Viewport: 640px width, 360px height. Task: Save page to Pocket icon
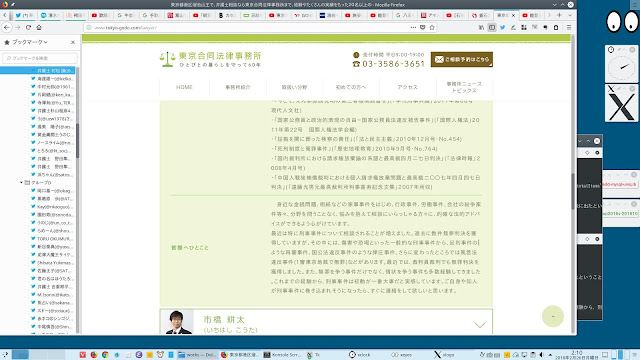pos(422,27)
